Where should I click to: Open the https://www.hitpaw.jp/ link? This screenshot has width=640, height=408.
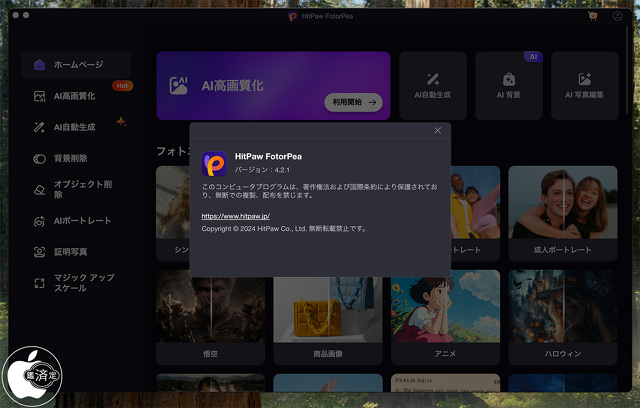pos(236,216)
